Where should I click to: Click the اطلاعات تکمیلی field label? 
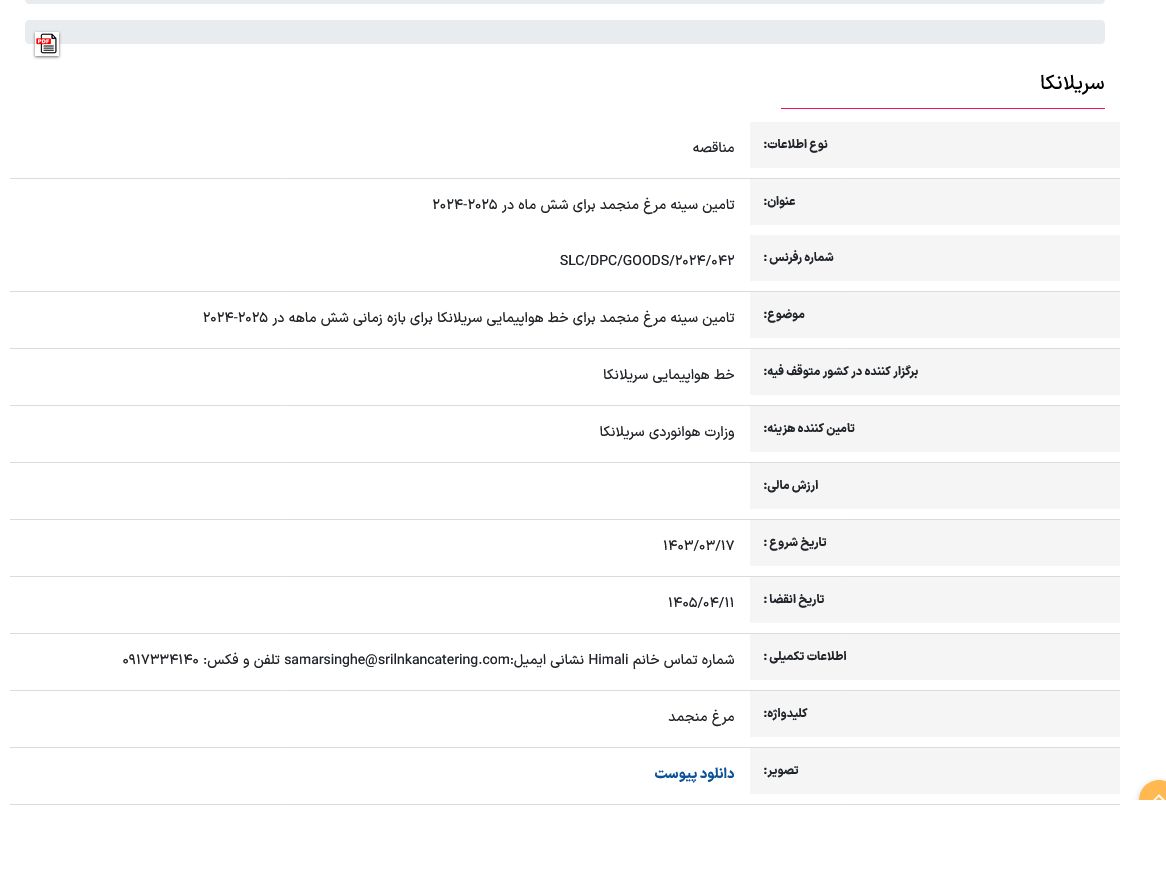[804, 657]
